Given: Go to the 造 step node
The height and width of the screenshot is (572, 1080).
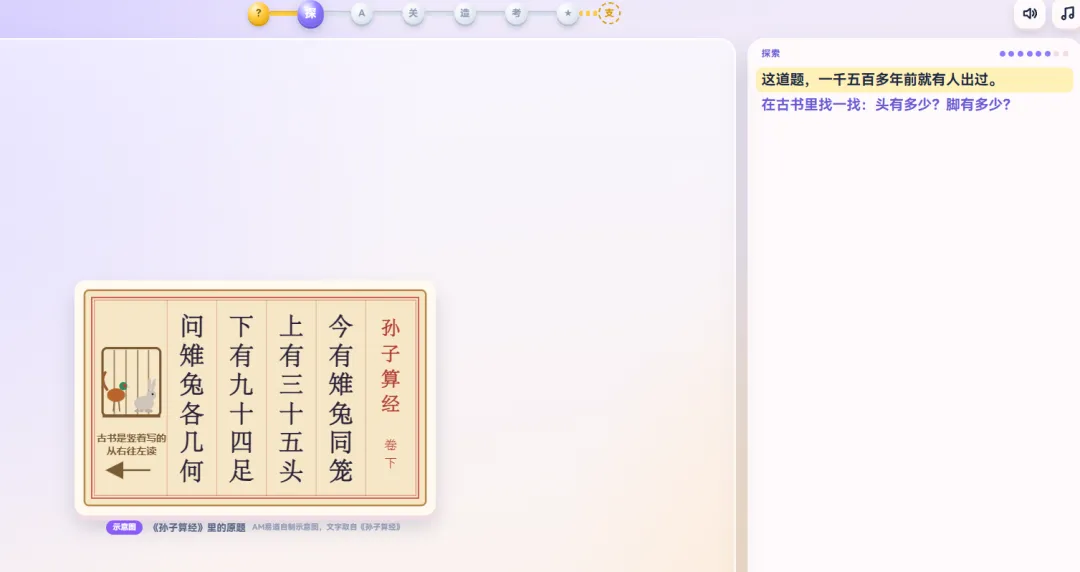Looking at the screenshot, I should tap(464, 13).
